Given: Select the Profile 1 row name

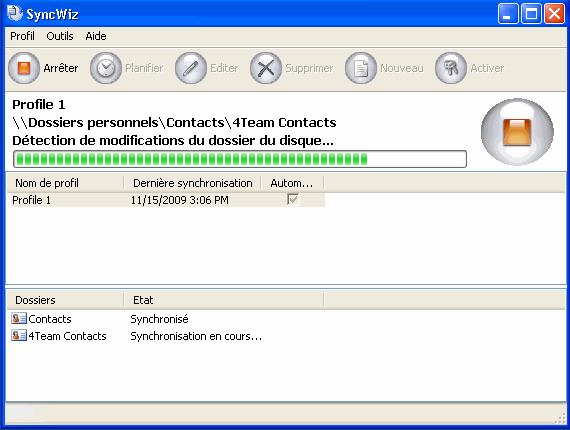Looking at the screenshot, I should pyautogui.click(x=31, y=200).
